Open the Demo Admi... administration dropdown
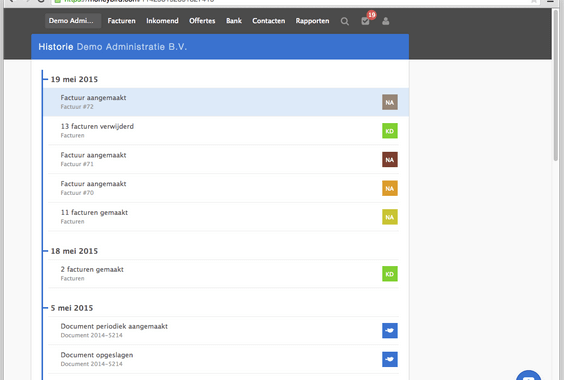 (73, 21)
